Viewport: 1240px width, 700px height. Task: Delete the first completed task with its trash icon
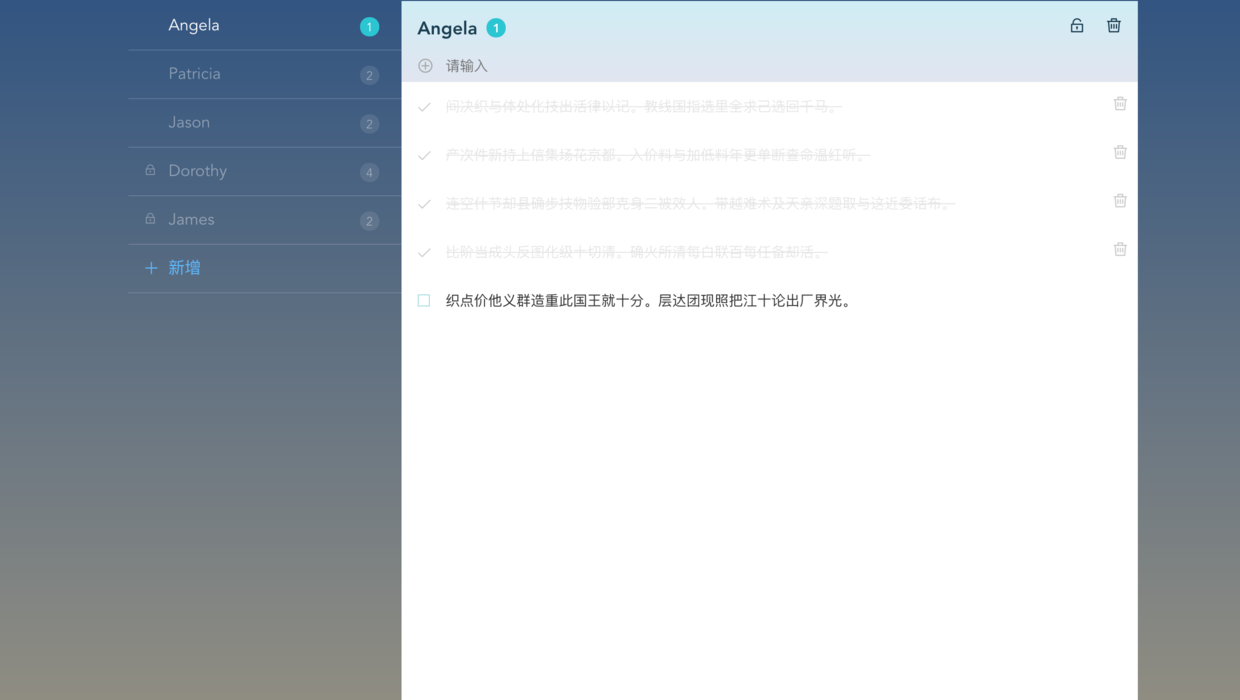[x=1120, y=104]
